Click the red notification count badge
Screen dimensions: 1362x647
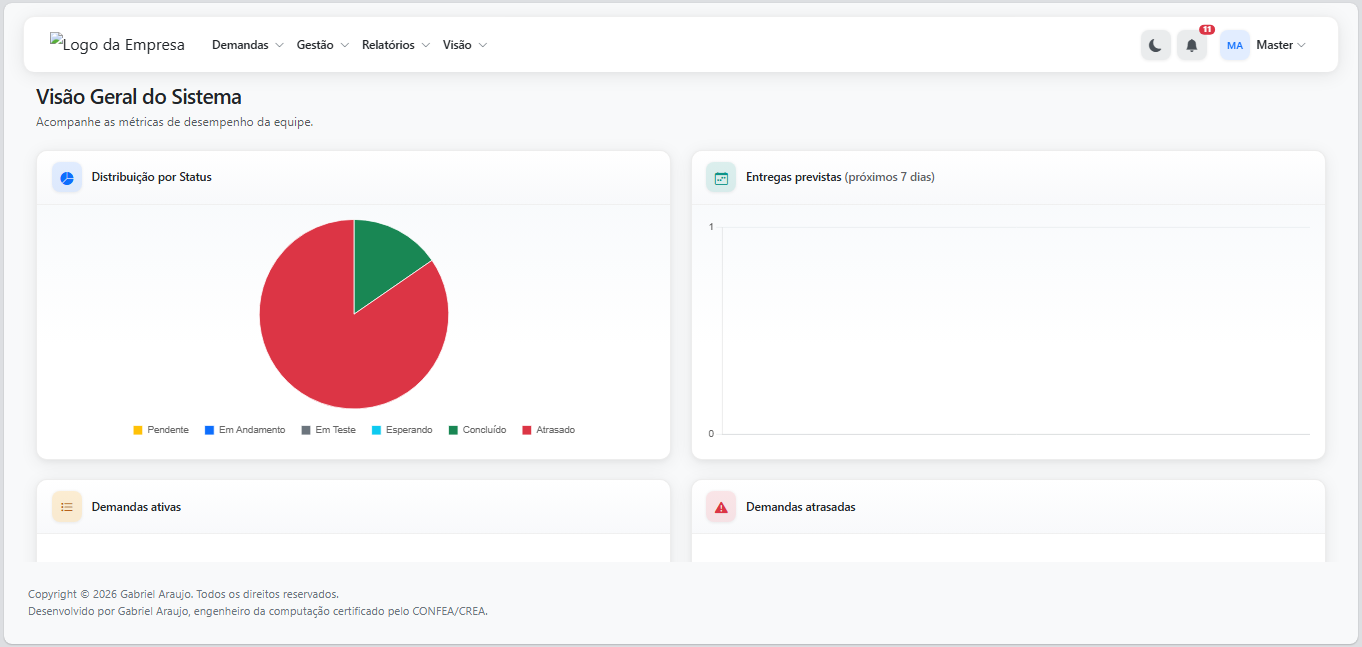point(1207,30)
